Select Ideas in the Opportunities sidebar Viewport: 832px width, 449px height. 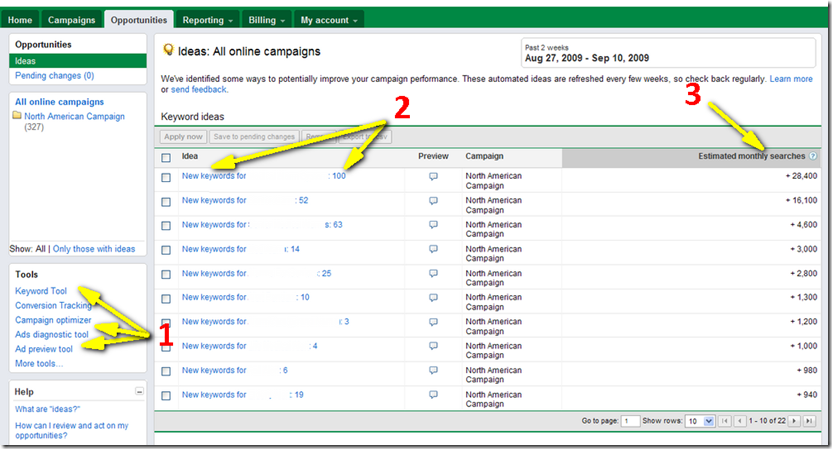[77, 61]
